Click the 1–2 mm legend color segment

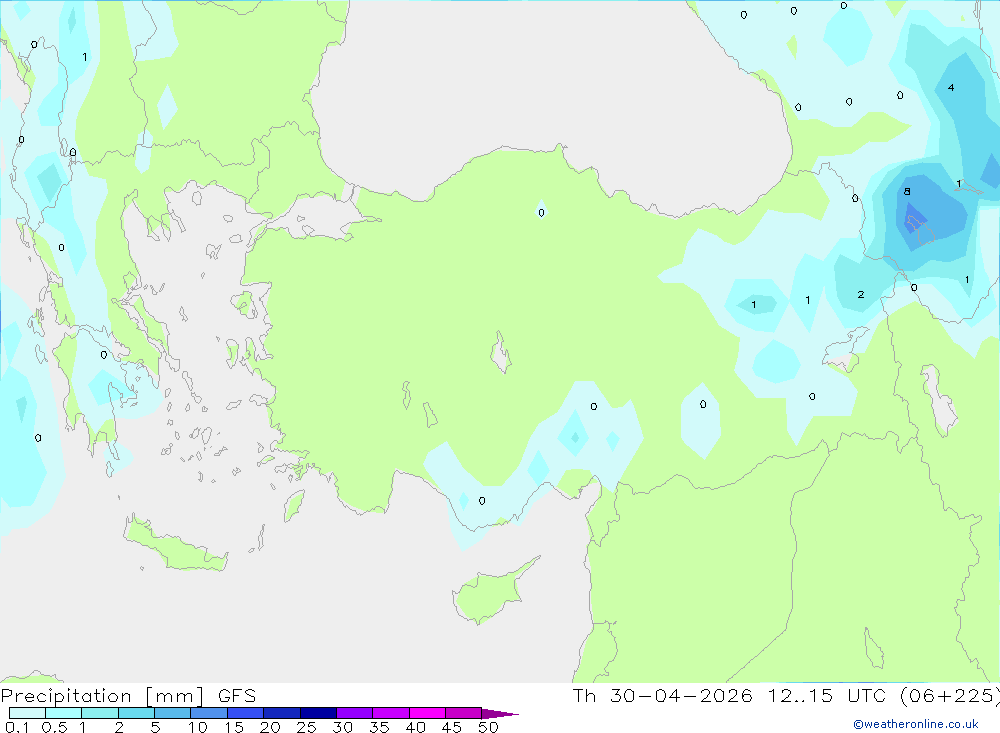point(99,713)
